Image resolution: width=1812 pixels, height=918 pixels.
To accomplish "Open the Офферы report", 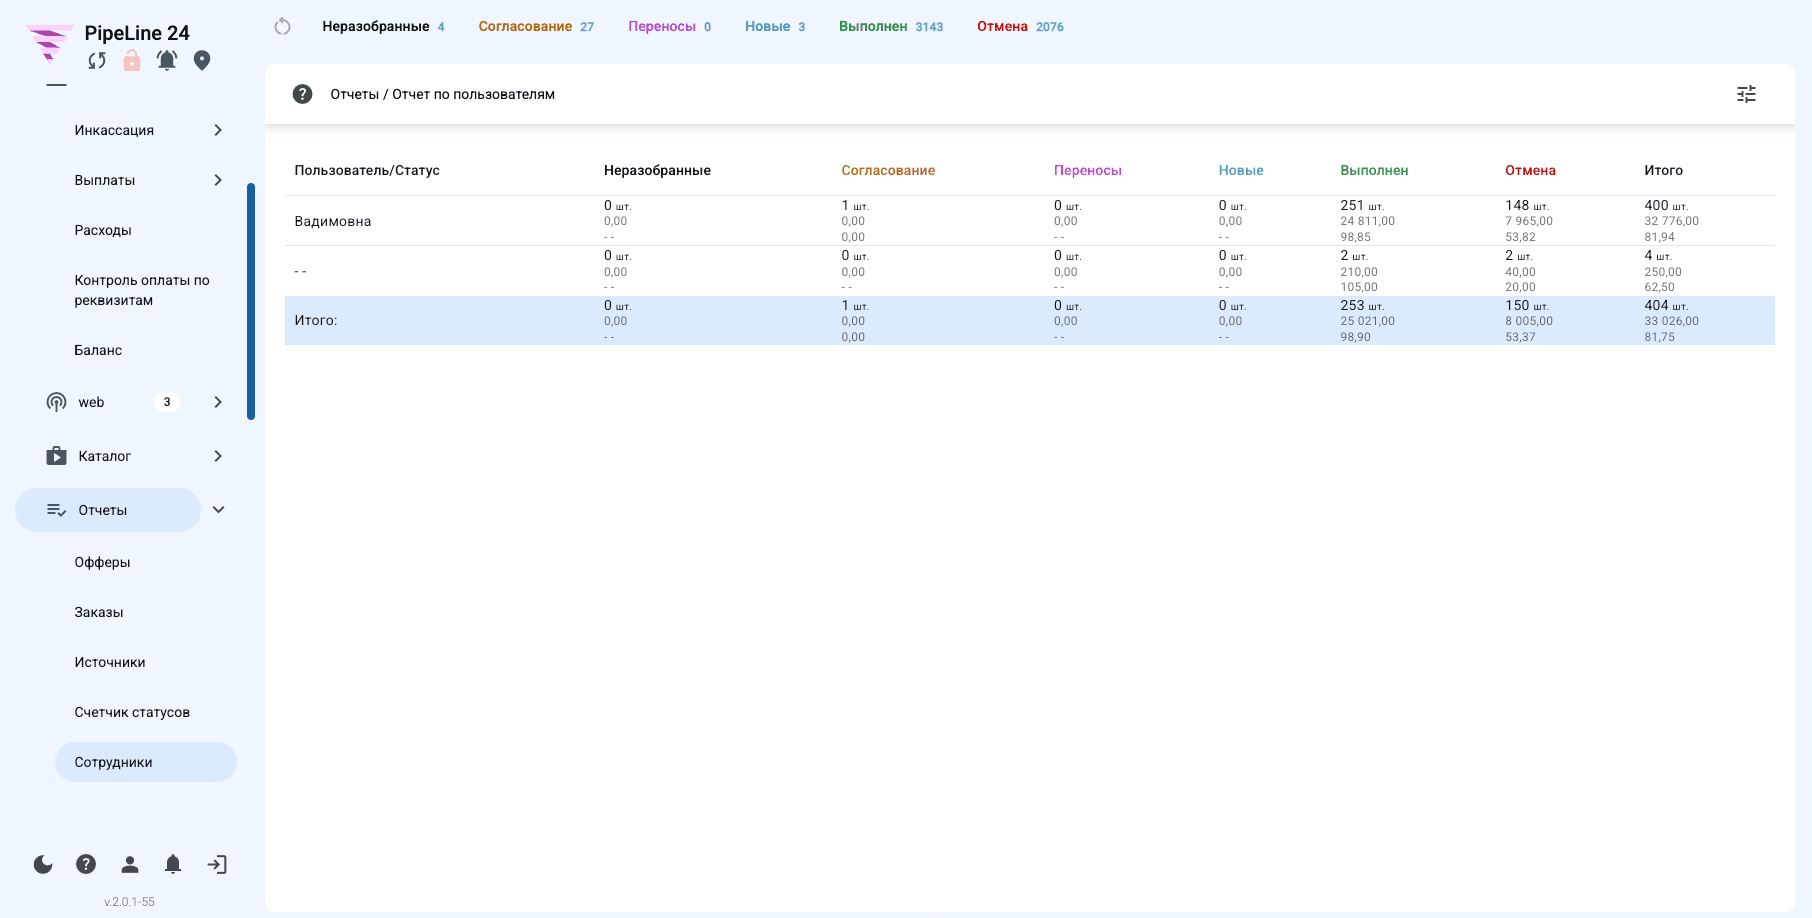I will (102, 562).
